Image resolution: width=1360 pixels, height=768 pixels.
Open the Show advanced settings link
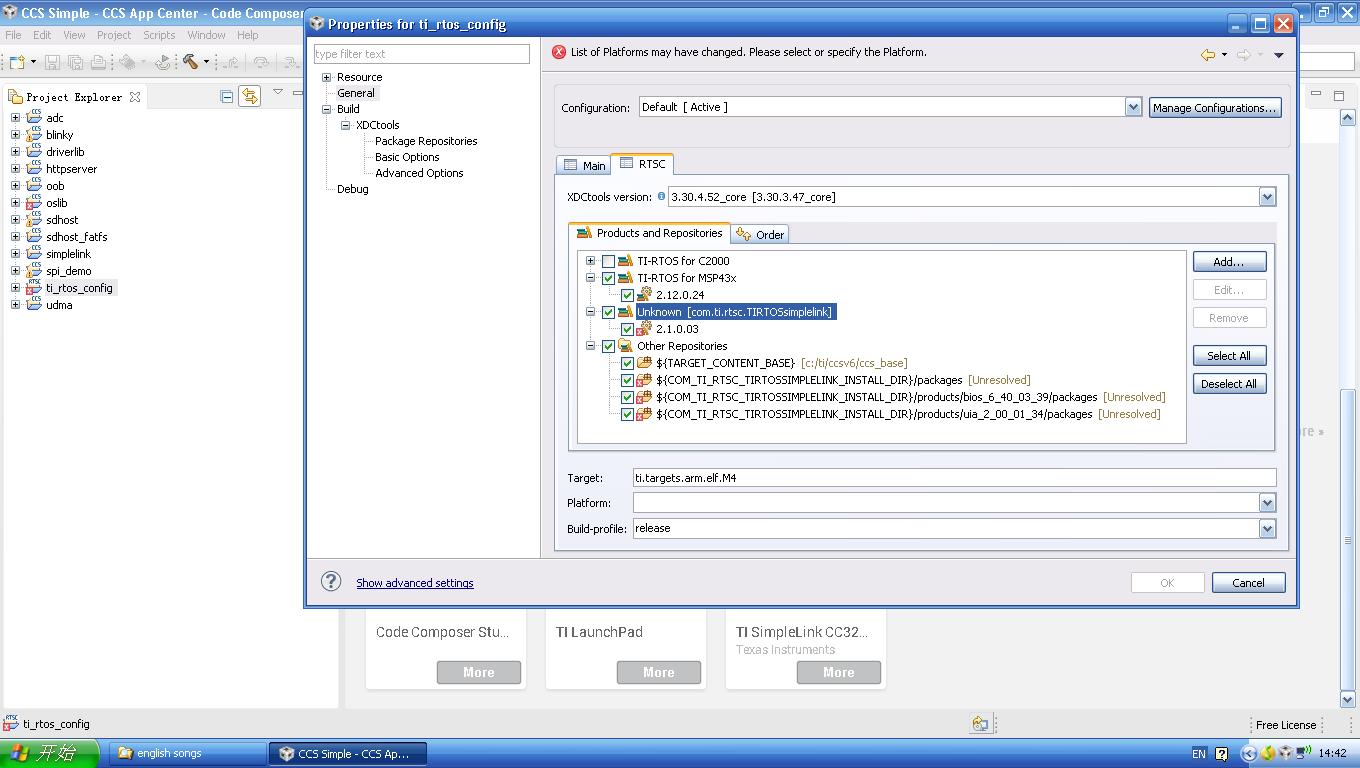click(415, 583)
